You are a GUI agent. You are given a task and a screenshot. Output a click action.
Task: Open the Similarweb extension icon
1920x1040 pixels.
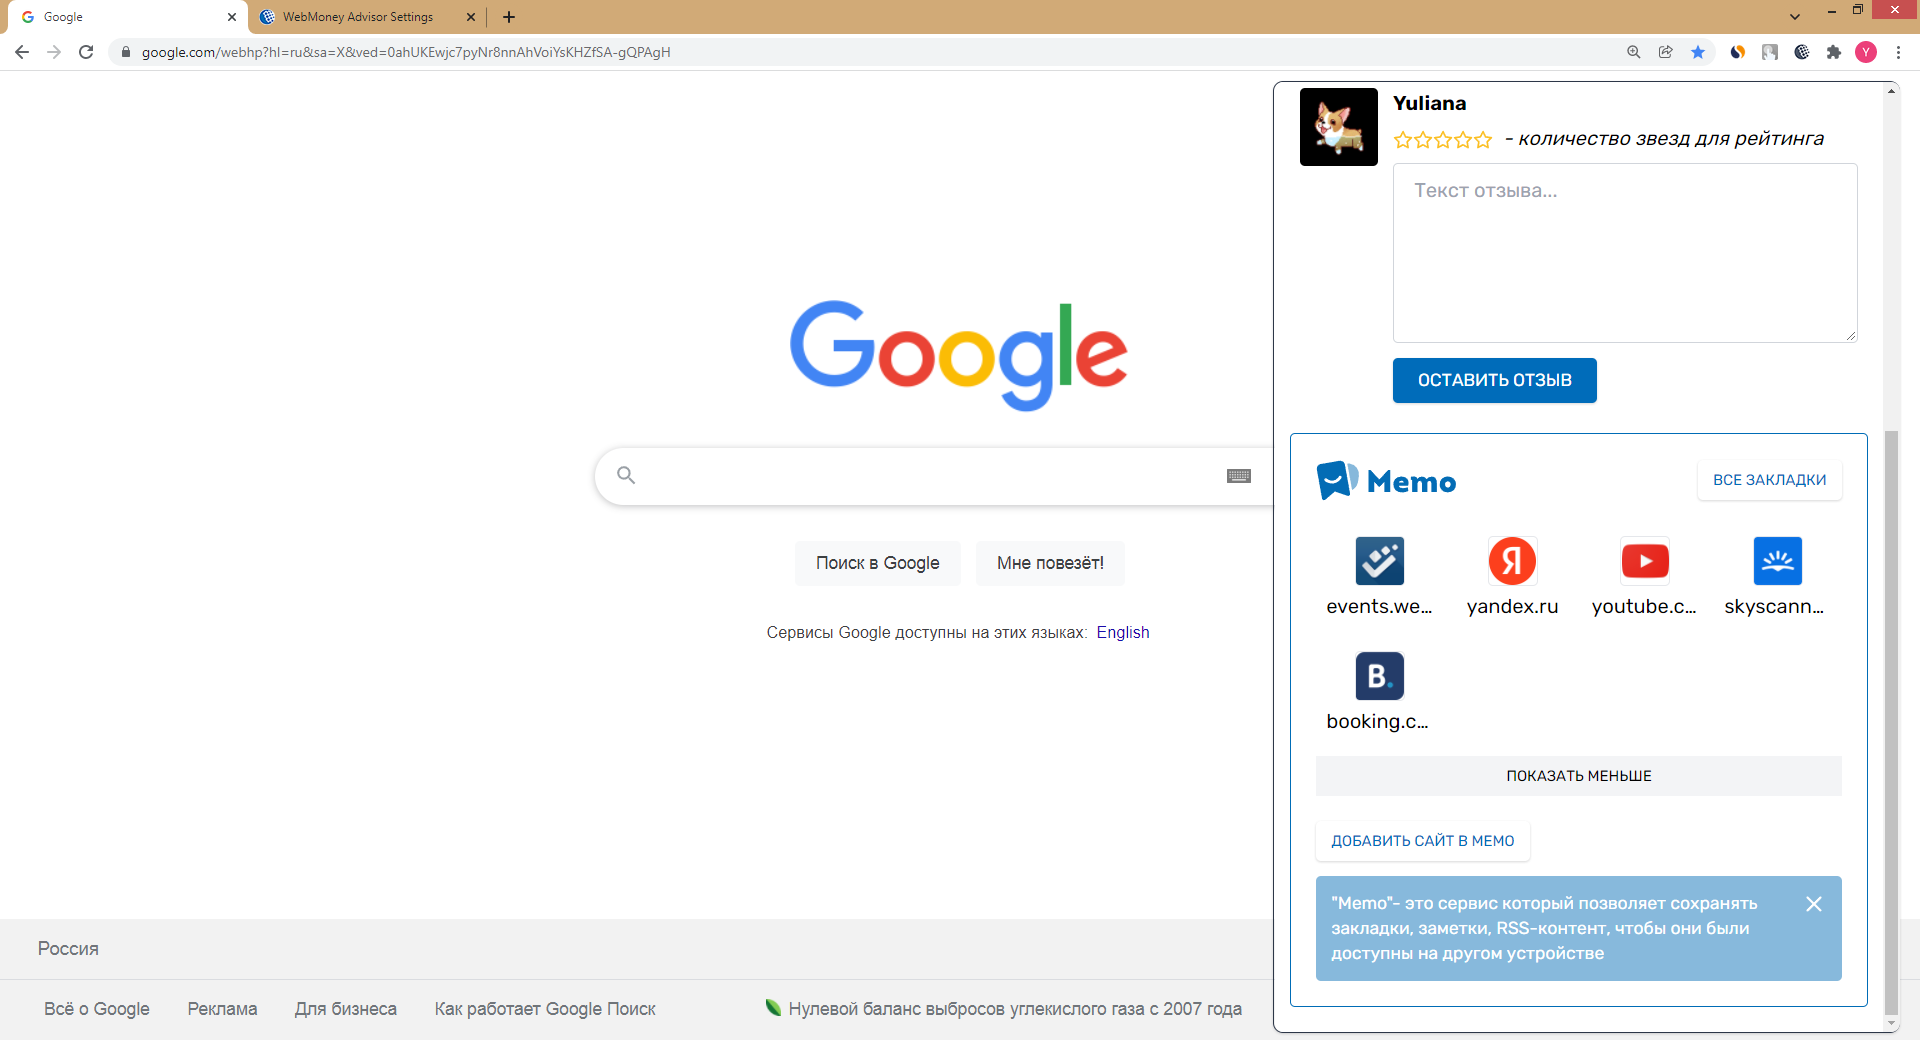coord(1738,52)
